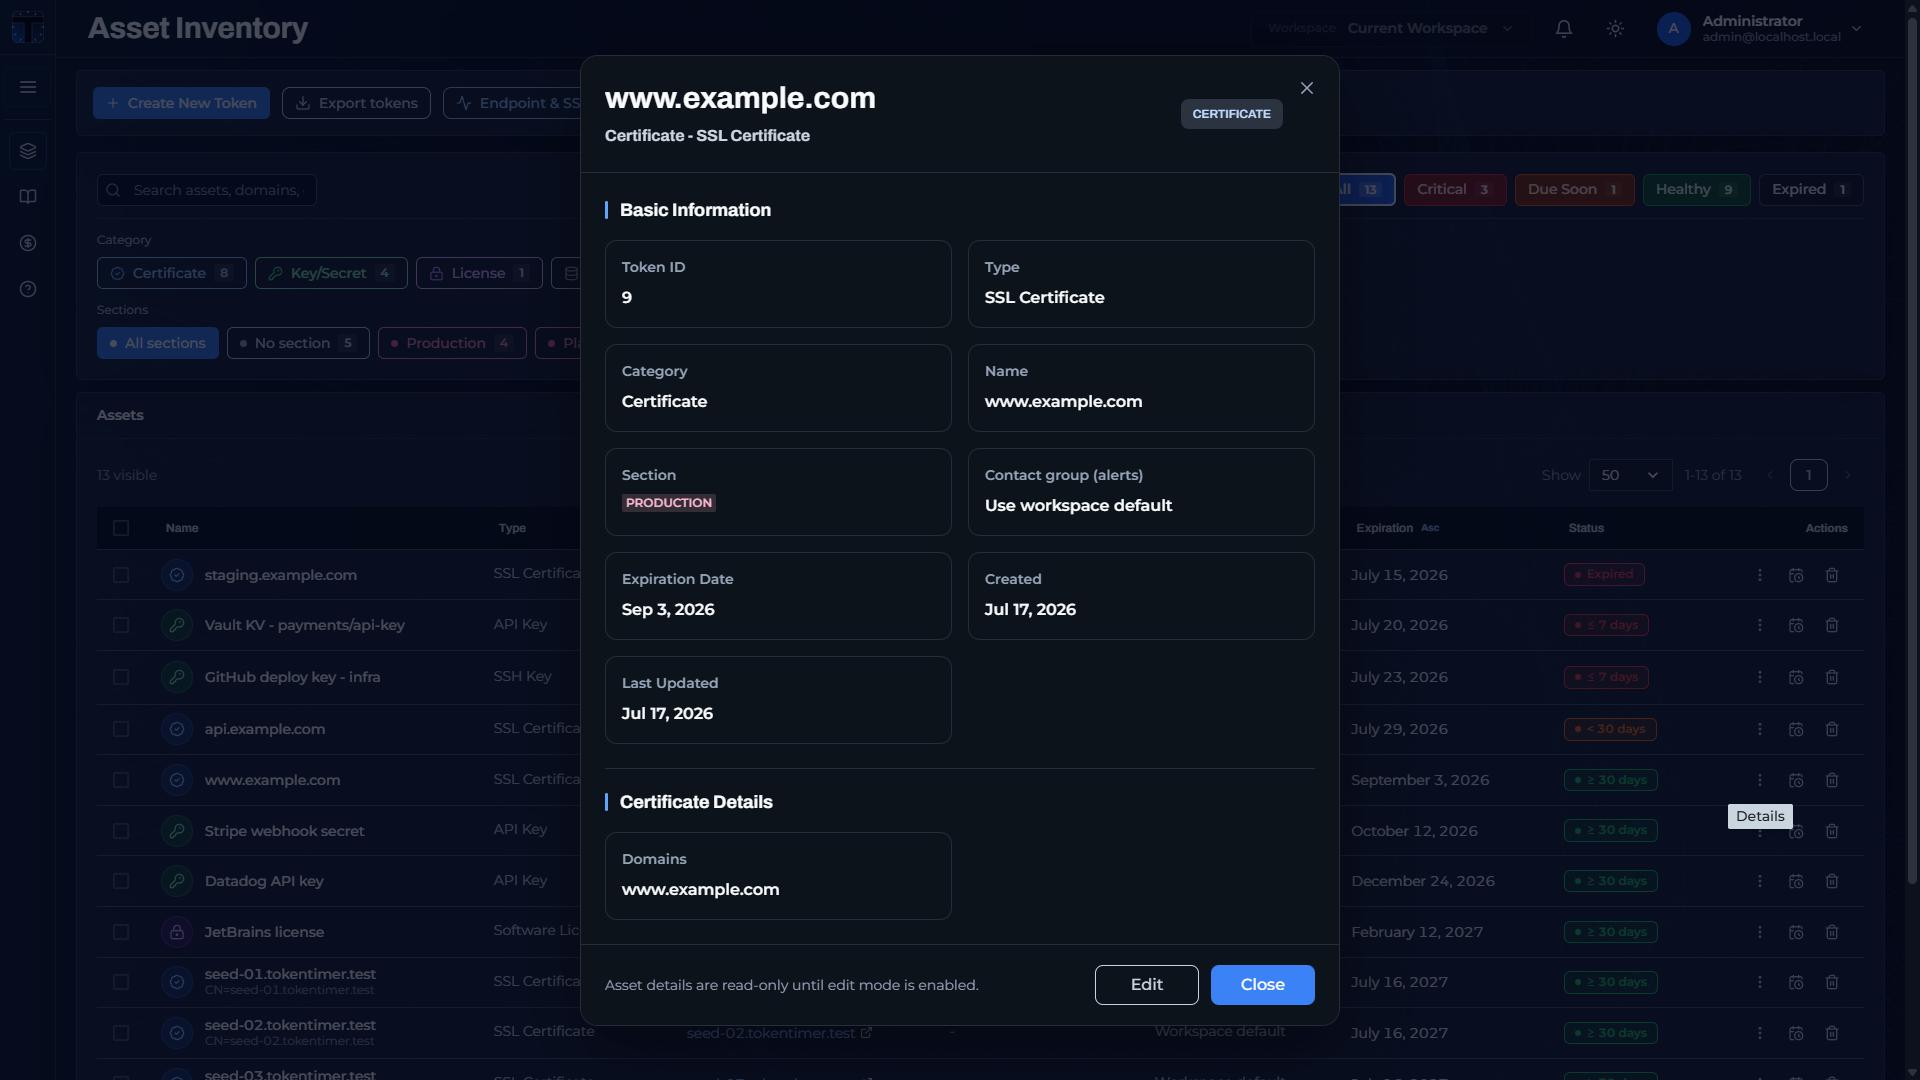Select the Production section filter
The width and height of the screenshot is (1920, 1080).
(x=452, y=343)
